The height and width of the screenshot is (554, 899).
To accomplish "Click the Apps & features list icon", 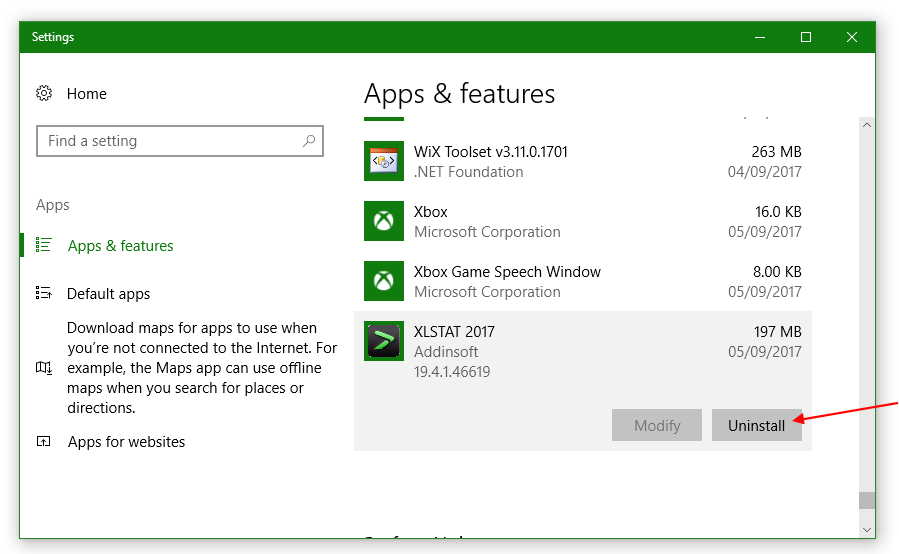I will [44, 245].
